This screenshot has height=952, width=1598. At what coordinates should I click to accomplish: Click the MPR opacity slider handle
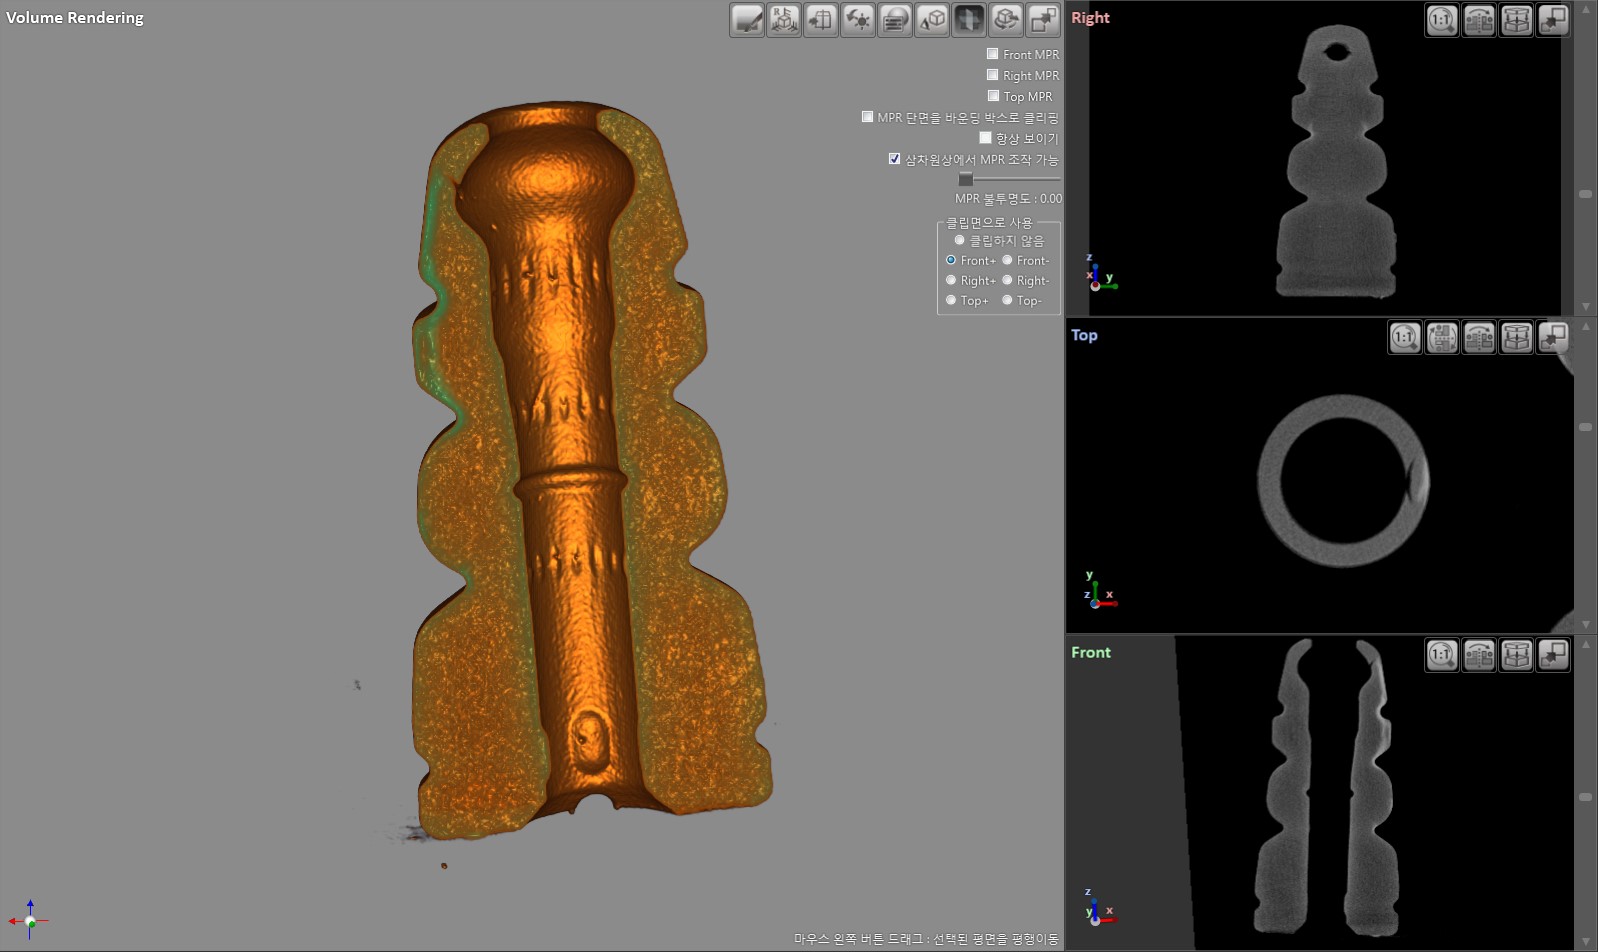pos(965,179)
